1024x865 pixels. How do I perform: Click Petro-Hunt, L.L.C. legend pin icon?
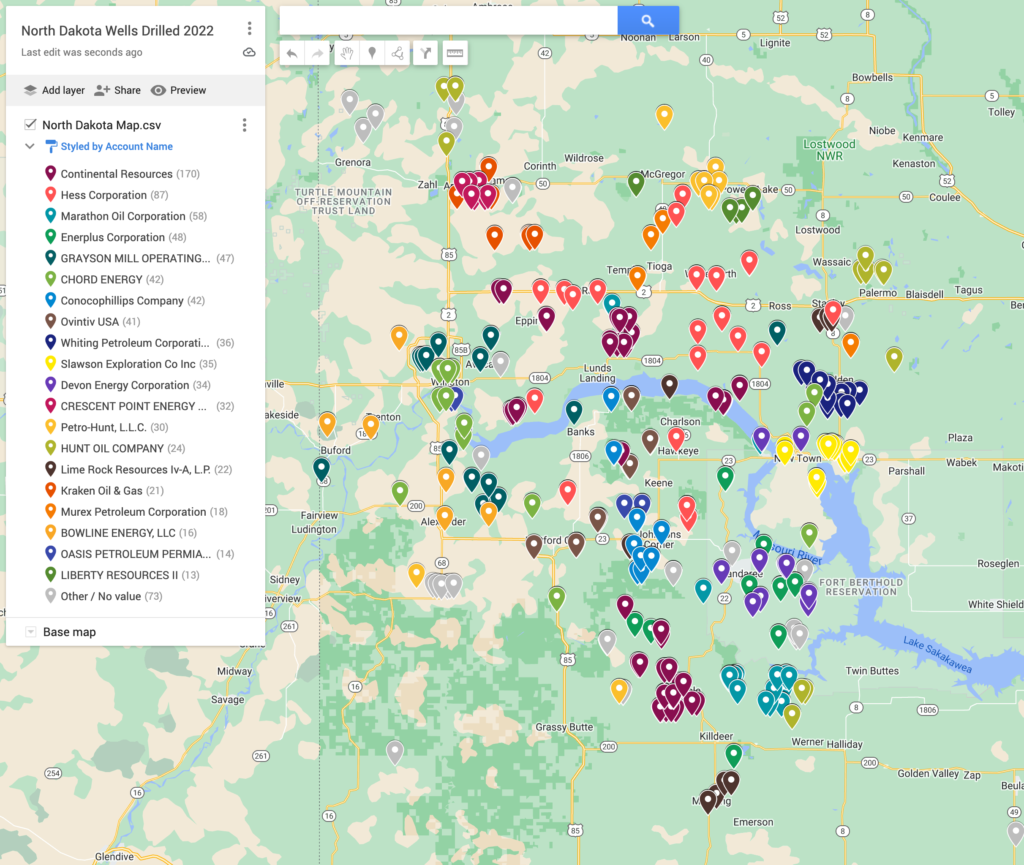click(50, 427)
